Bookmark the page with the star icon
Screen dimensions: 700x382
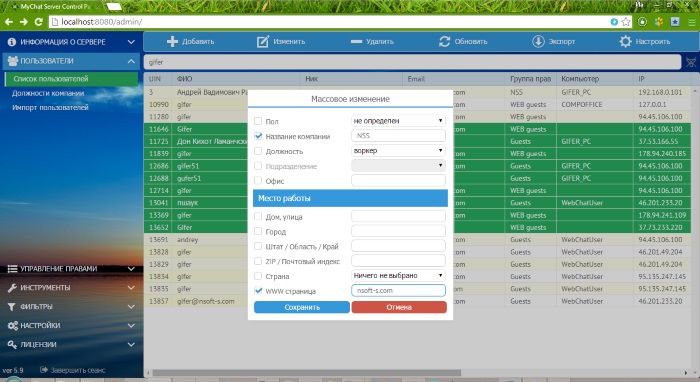(626, 21)
